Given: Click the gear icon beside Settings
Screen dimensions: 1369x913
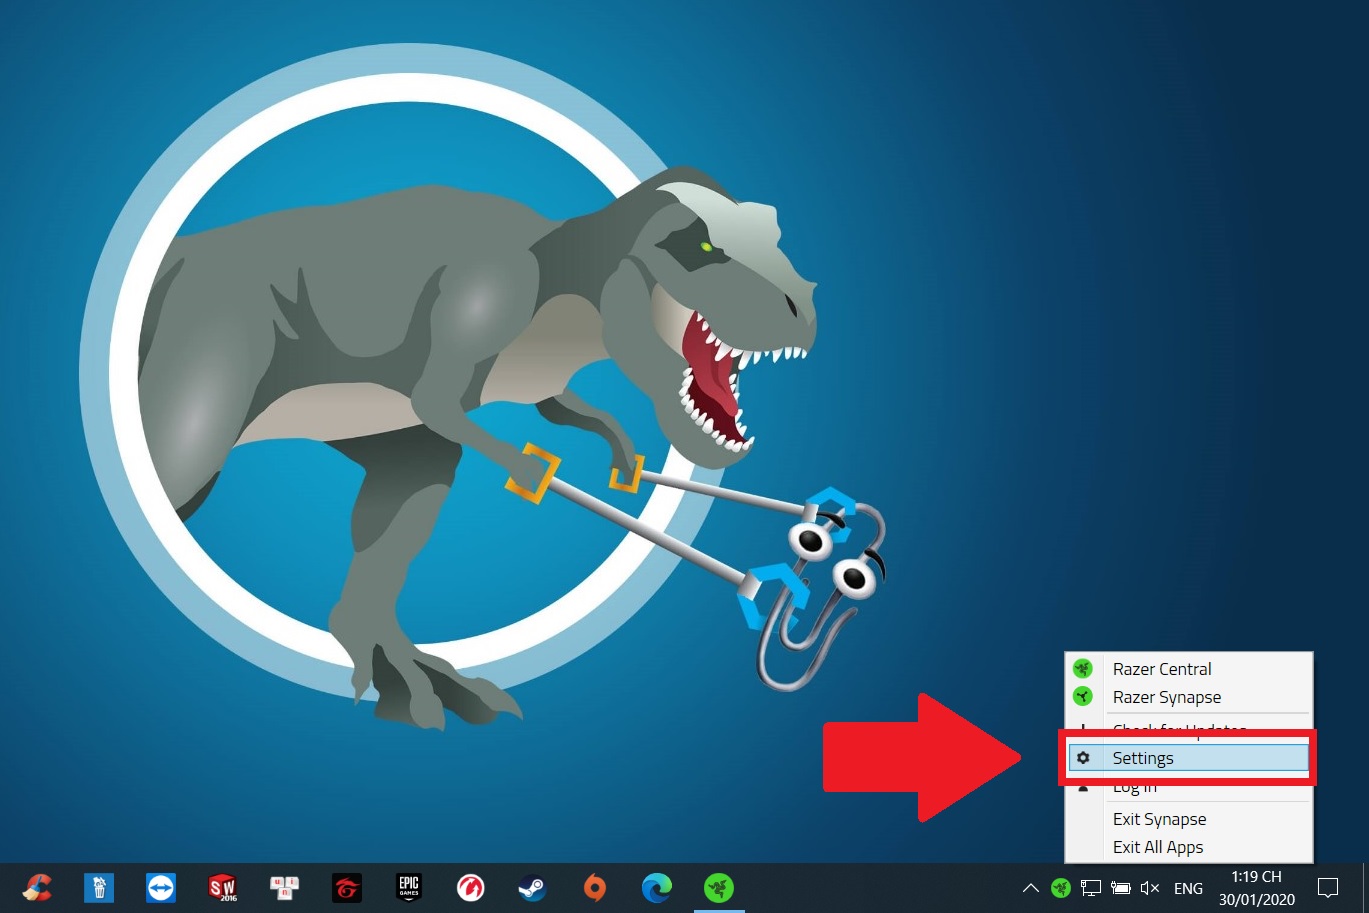Looking at the screenshot, I should click(x=1083, y=758).
